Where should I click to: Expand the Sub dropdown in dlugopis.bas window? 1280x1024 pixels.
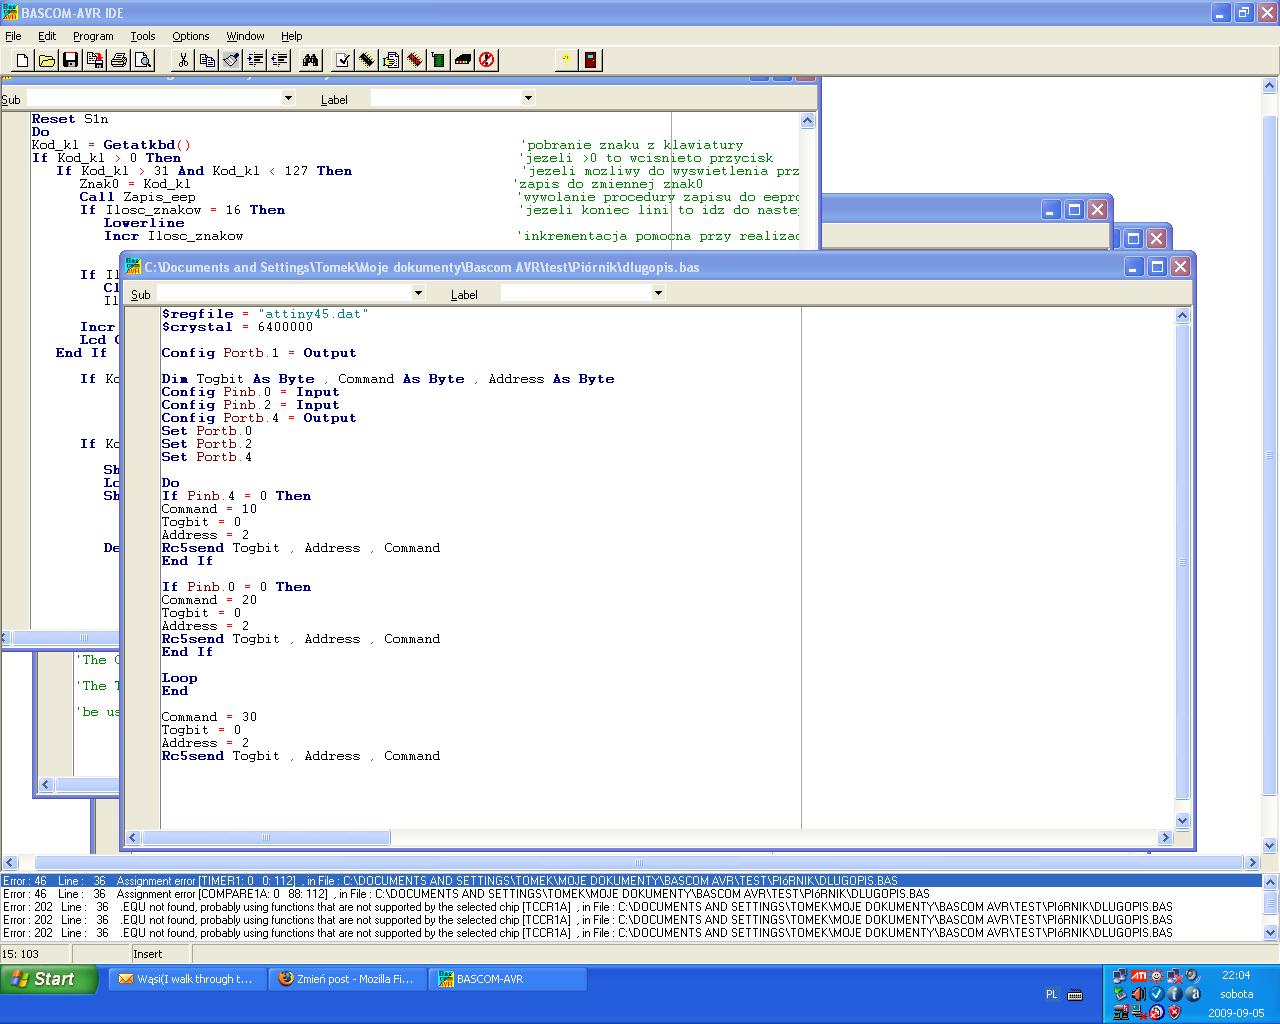[418, 293]
